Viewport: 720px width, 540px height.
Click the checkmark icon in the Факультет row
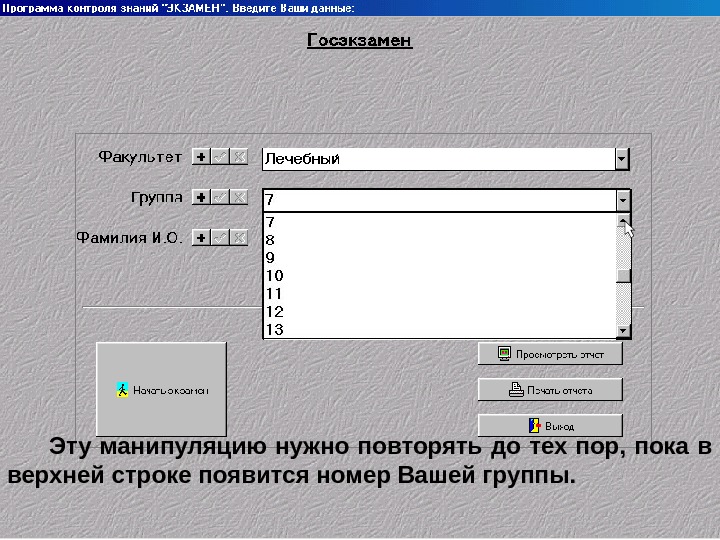[x=220, y=157]
